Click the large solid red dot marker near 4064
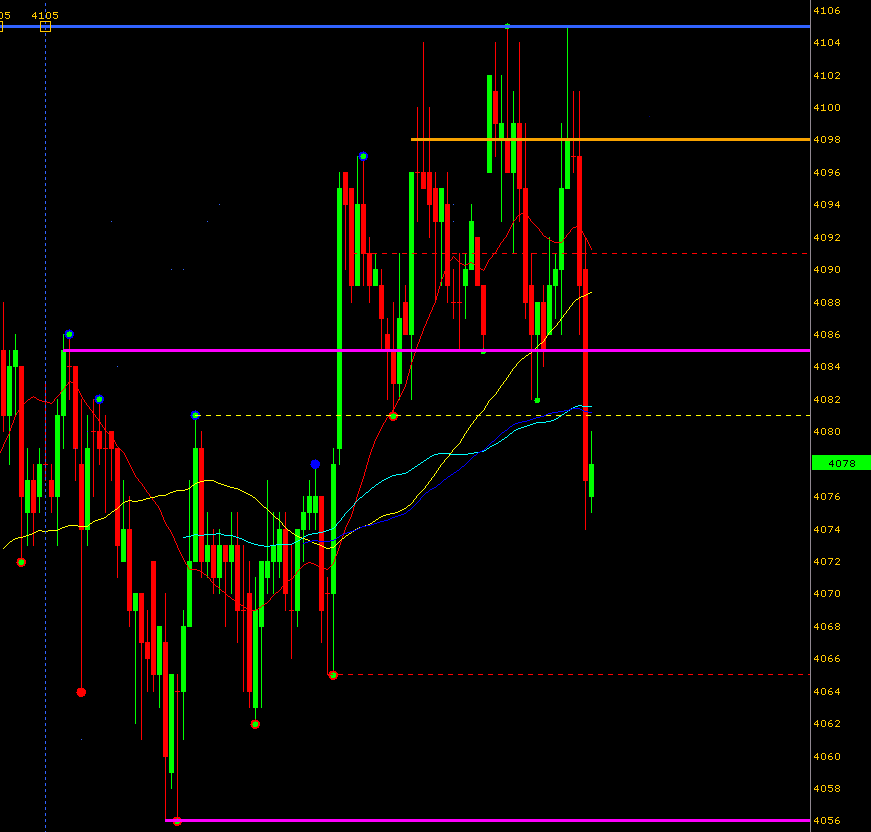 pyautogui.click(x=81, y=692)
